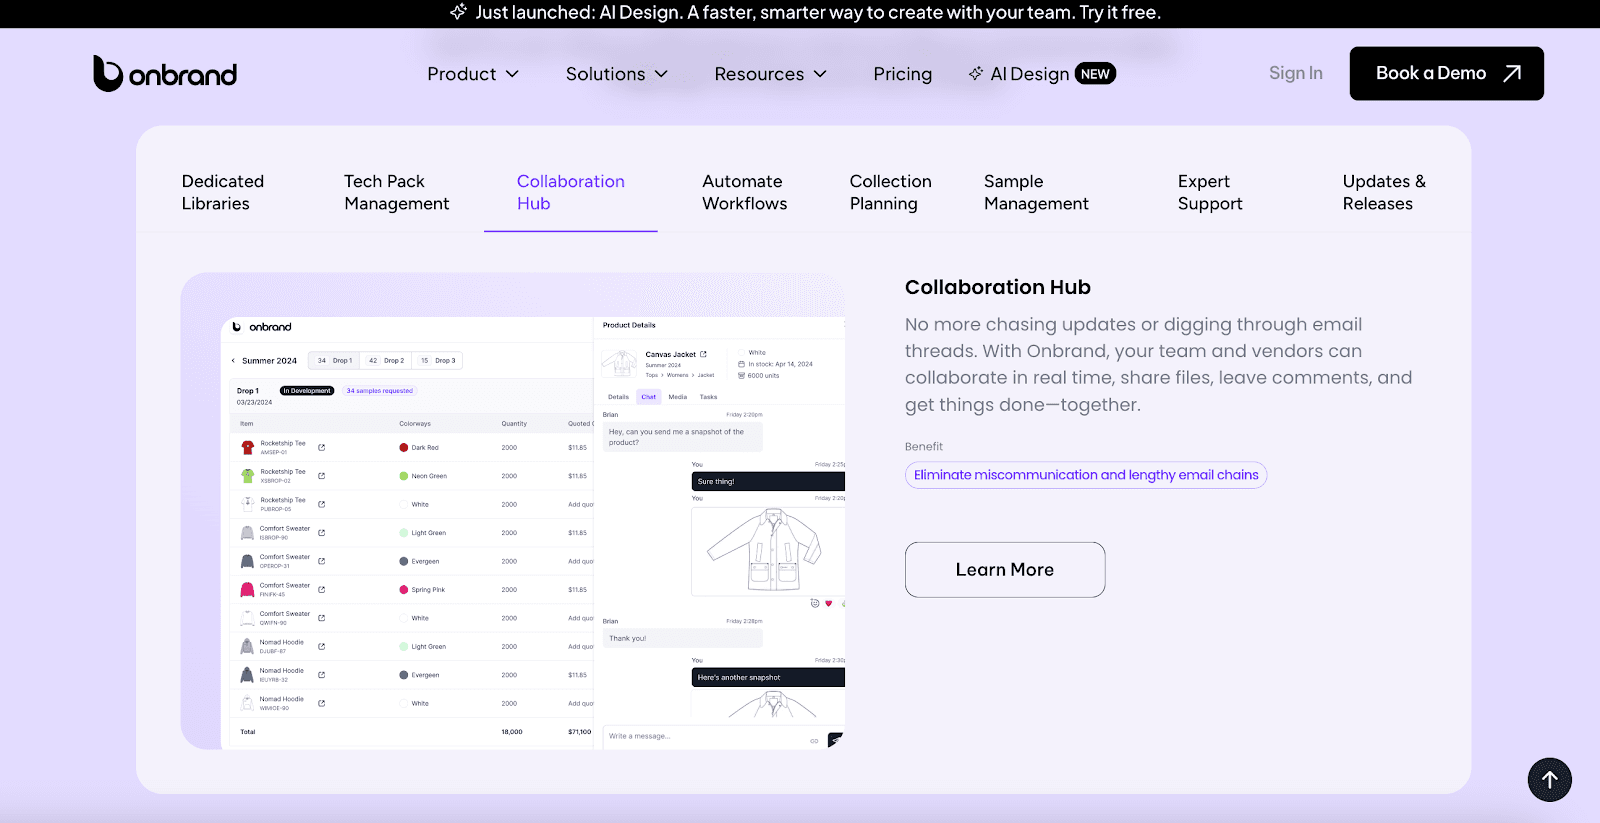This screenshot has width=1600, height=823.
Task: View the Updates & Releases tab
Action: [x=1384, y=192]
